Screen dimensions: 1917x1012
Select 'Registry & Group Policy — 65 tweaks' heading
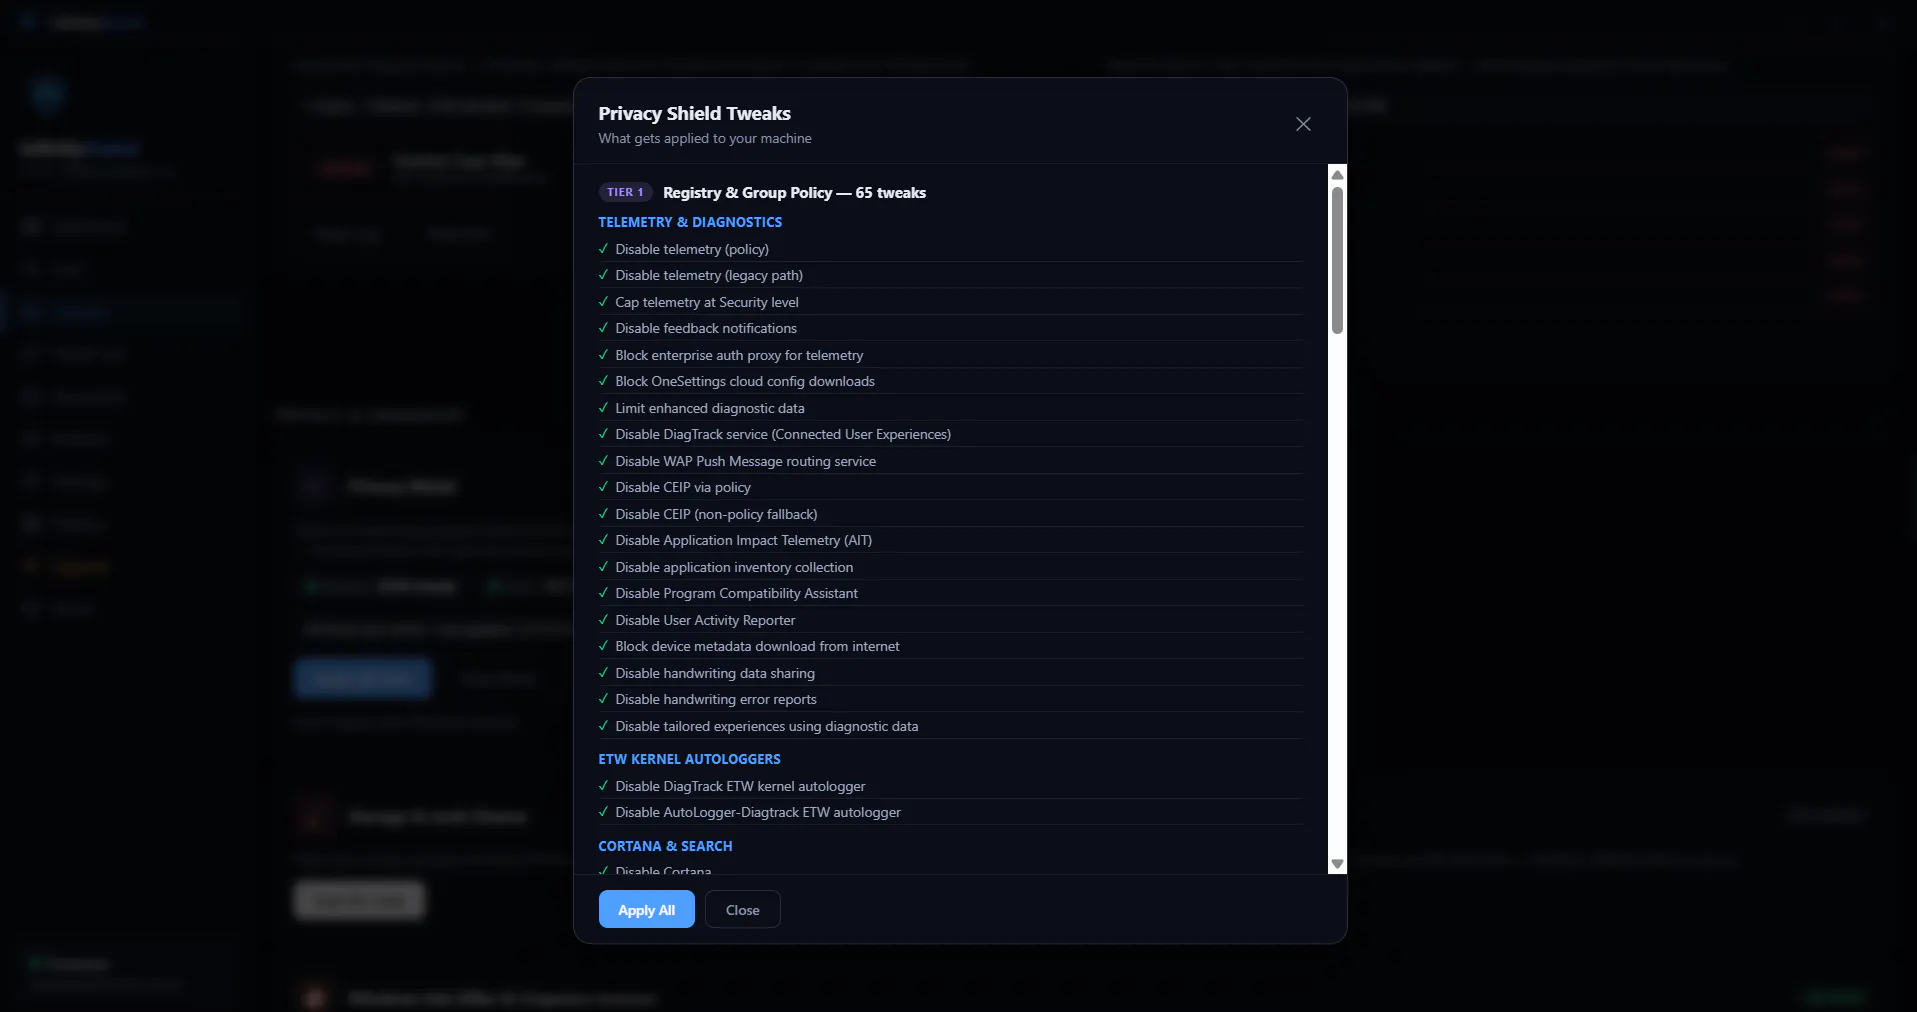[x=794, y=193]
